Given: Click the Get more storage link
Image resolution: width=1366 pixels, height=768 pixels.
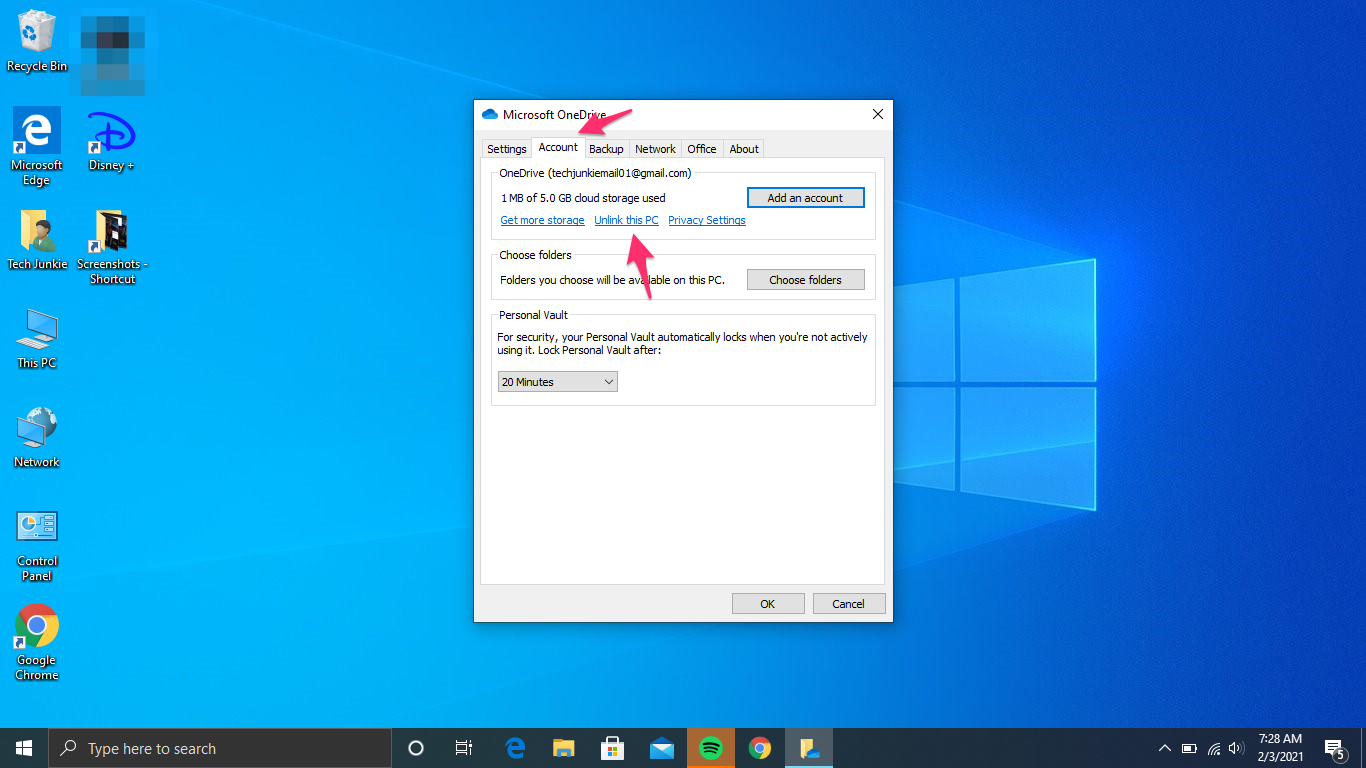Looking at the screenshot, I should pyautogui.click(x=542, y=220).
